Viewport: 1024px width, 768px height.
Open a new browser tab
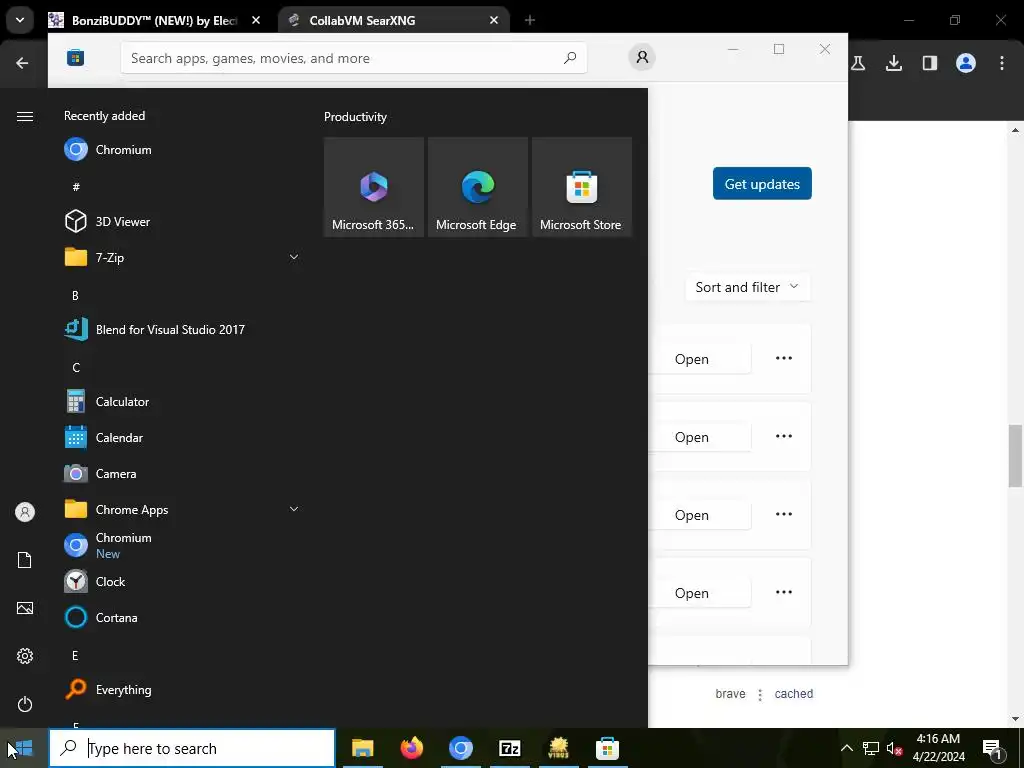[x=530, y=20]
